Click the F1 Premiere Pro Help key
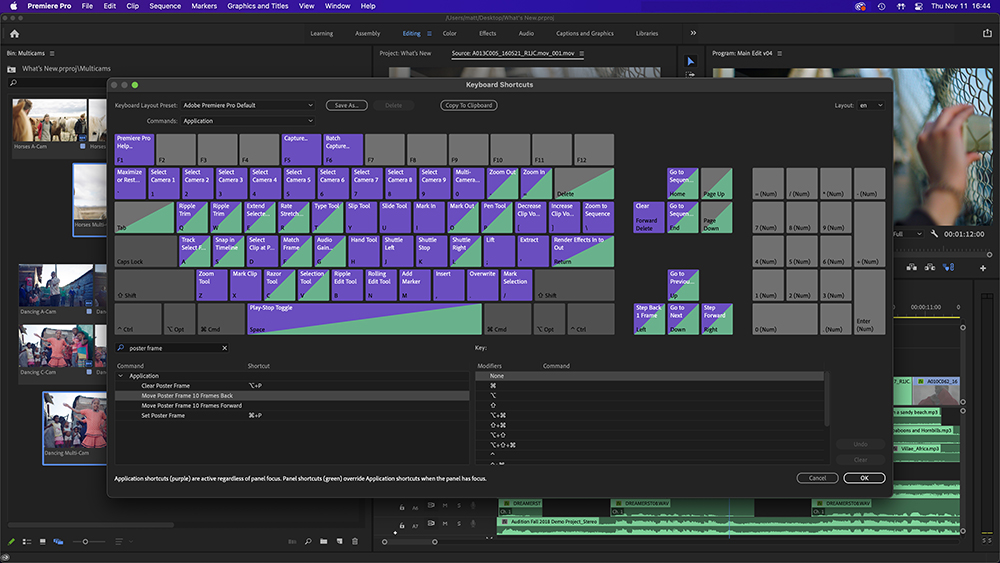The image size is (1000, 563). 135,149
